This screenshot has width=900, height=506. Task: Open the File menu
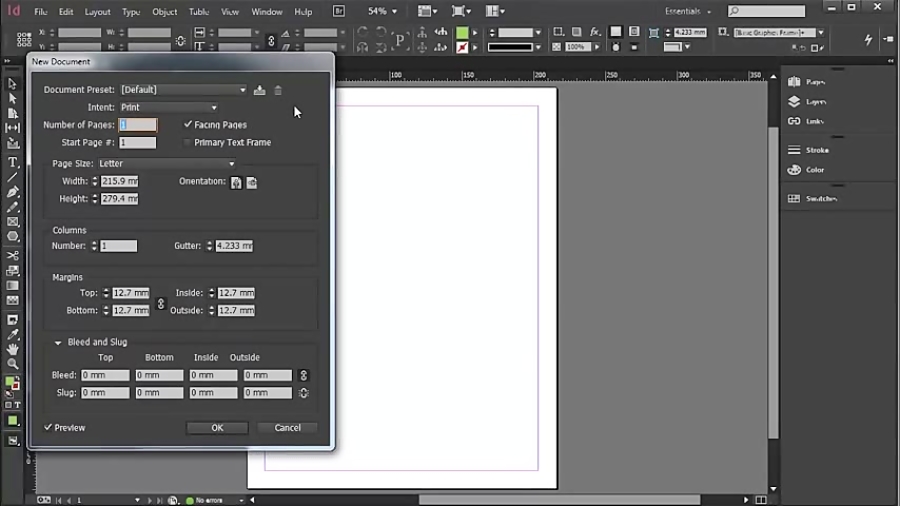[41, 11]
